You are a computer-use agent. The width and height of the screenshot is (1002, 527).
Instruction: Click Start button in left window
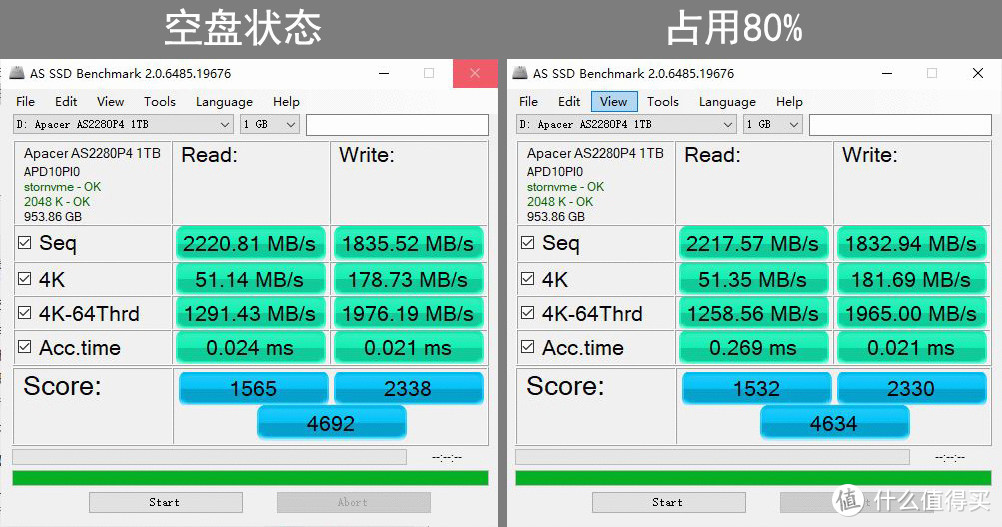point(166,502)
